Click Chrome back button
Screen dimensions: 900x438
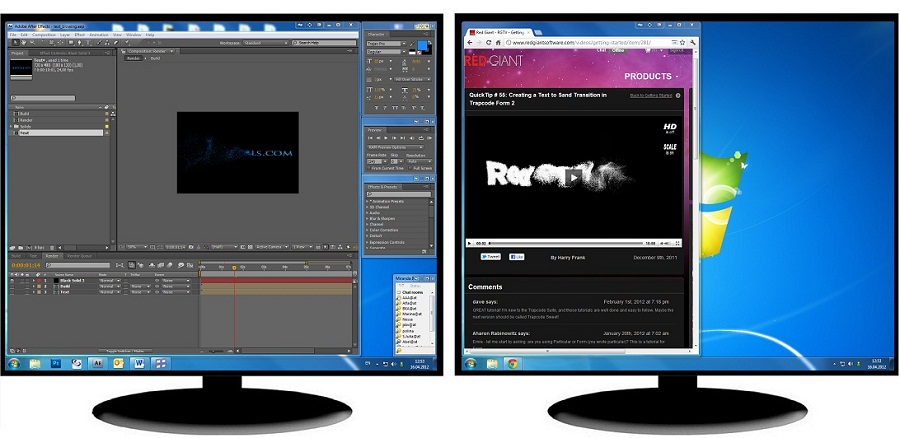(x=470, y=42)
